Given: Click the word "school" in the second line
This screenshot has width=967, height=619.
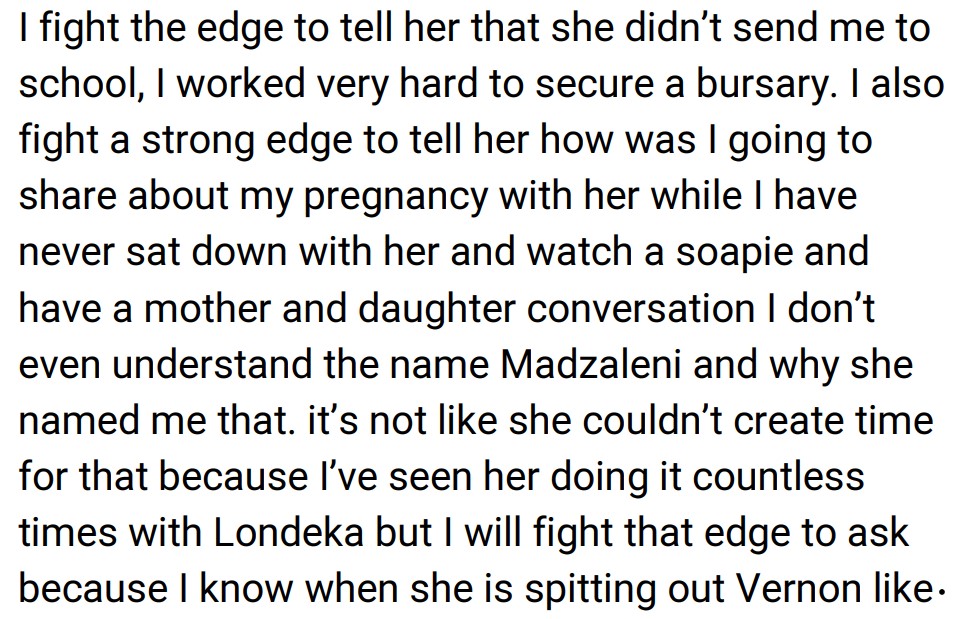Looking at the screenshot, I should tap(78, 84).
